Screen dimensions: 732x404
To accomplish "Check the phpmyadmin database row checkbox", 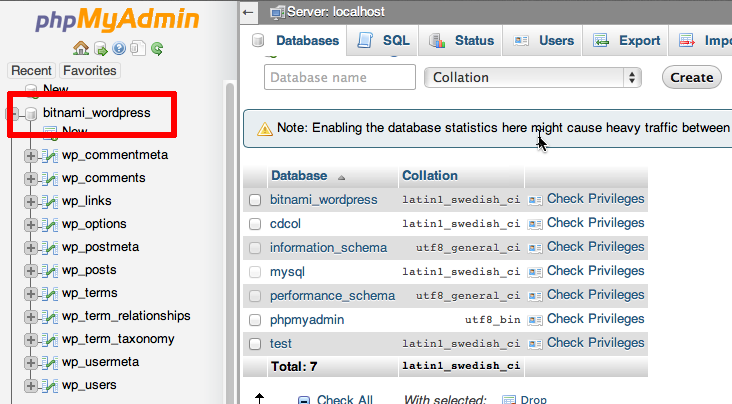I will click(x=256, y=320).
